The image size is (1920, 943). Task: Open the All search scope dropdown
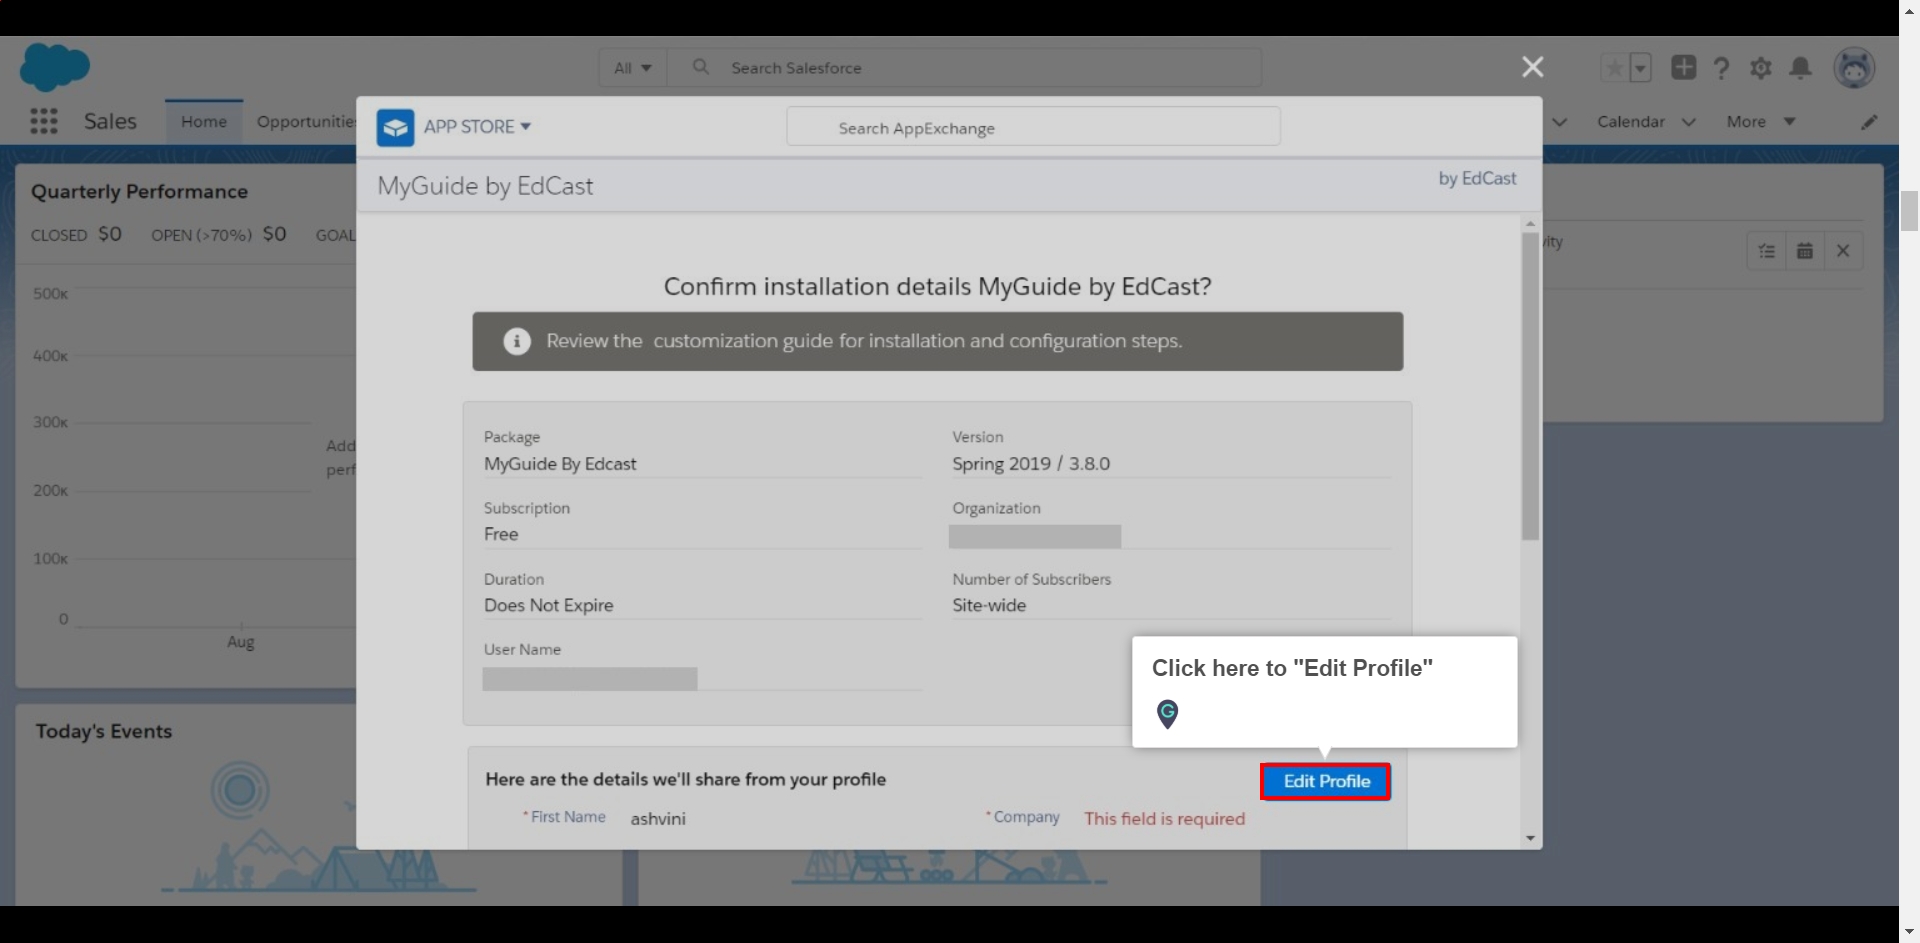coord(633,67)
